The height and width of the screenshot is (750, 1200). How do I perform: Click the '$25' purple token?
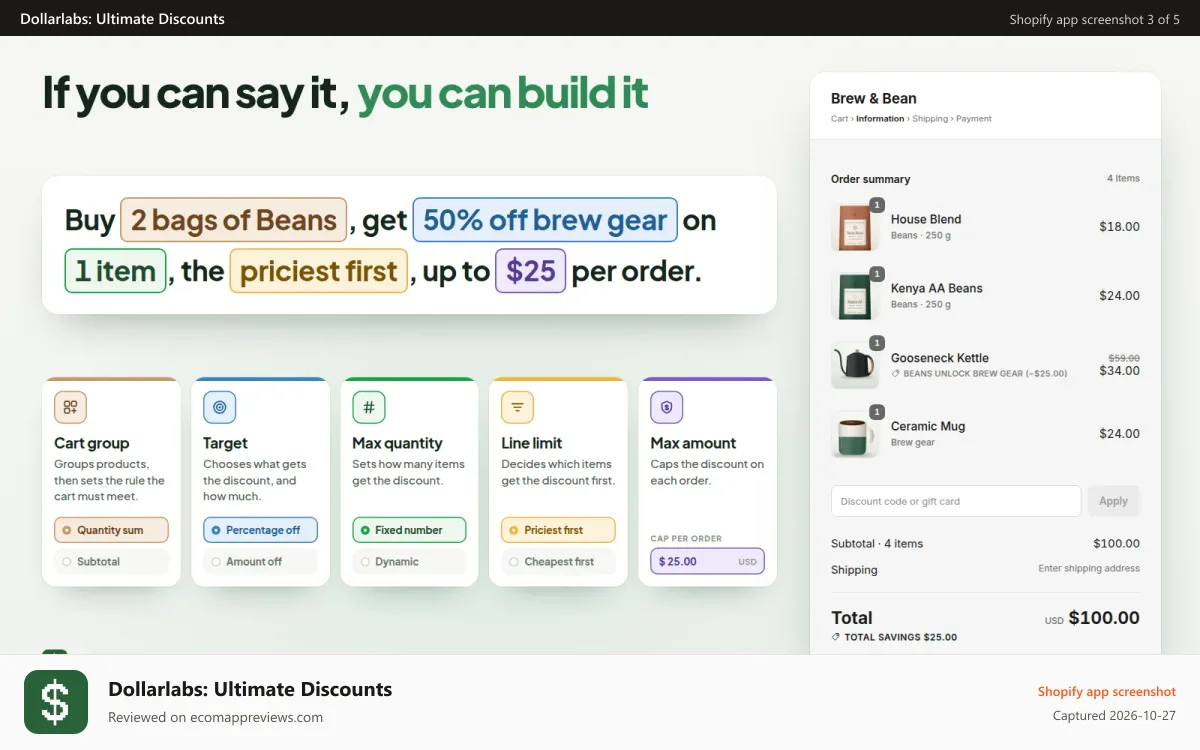click(x=531, y=271)
